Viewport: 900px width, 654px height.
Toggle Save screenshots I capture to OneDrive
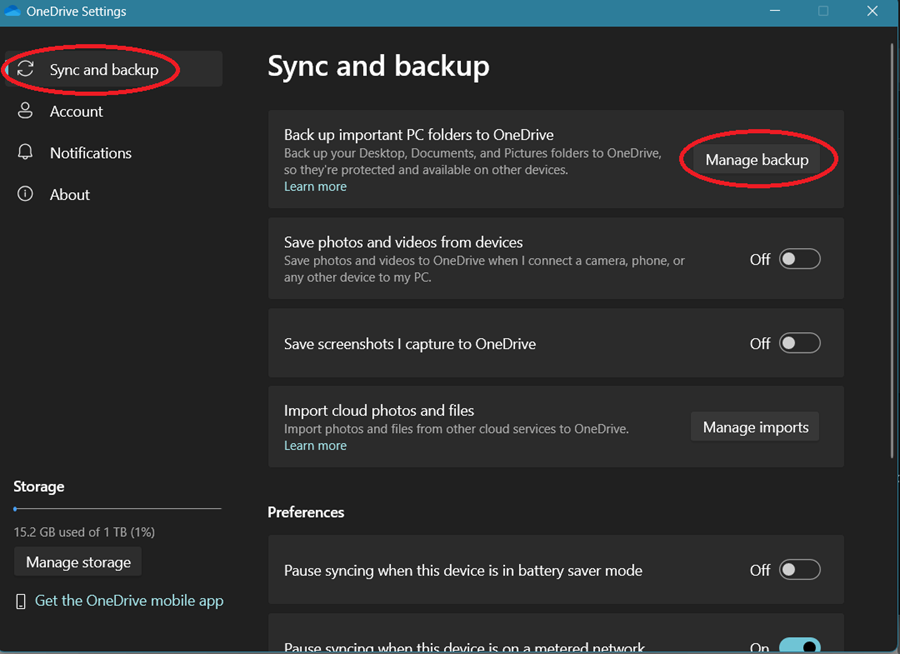[800, 343]
